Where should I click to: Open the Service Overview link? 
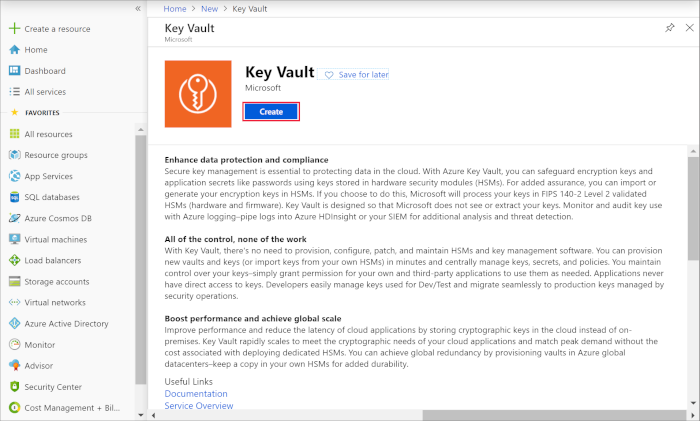coord(198,406)
